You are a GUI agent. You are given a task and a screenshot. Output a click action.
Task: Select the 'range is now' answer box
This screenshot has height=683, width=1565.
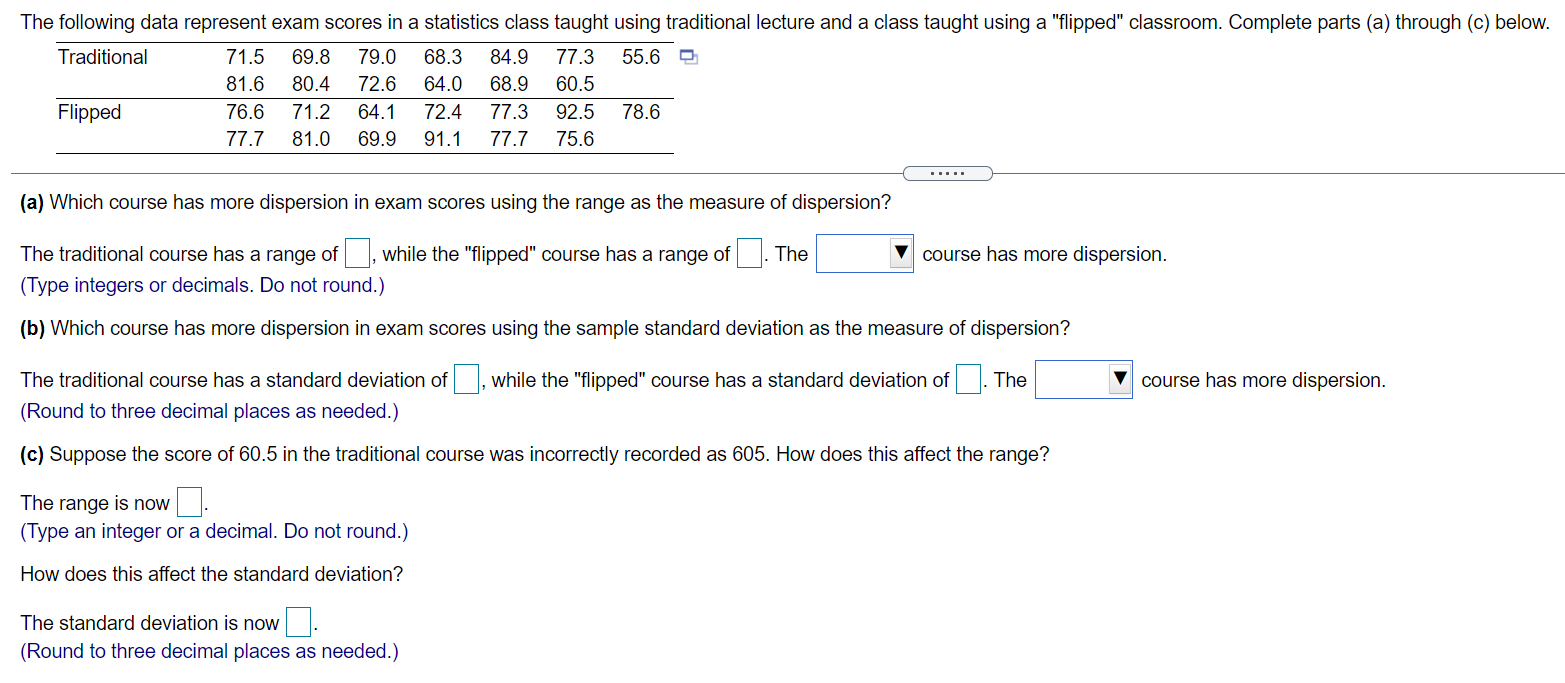(188, 502)
